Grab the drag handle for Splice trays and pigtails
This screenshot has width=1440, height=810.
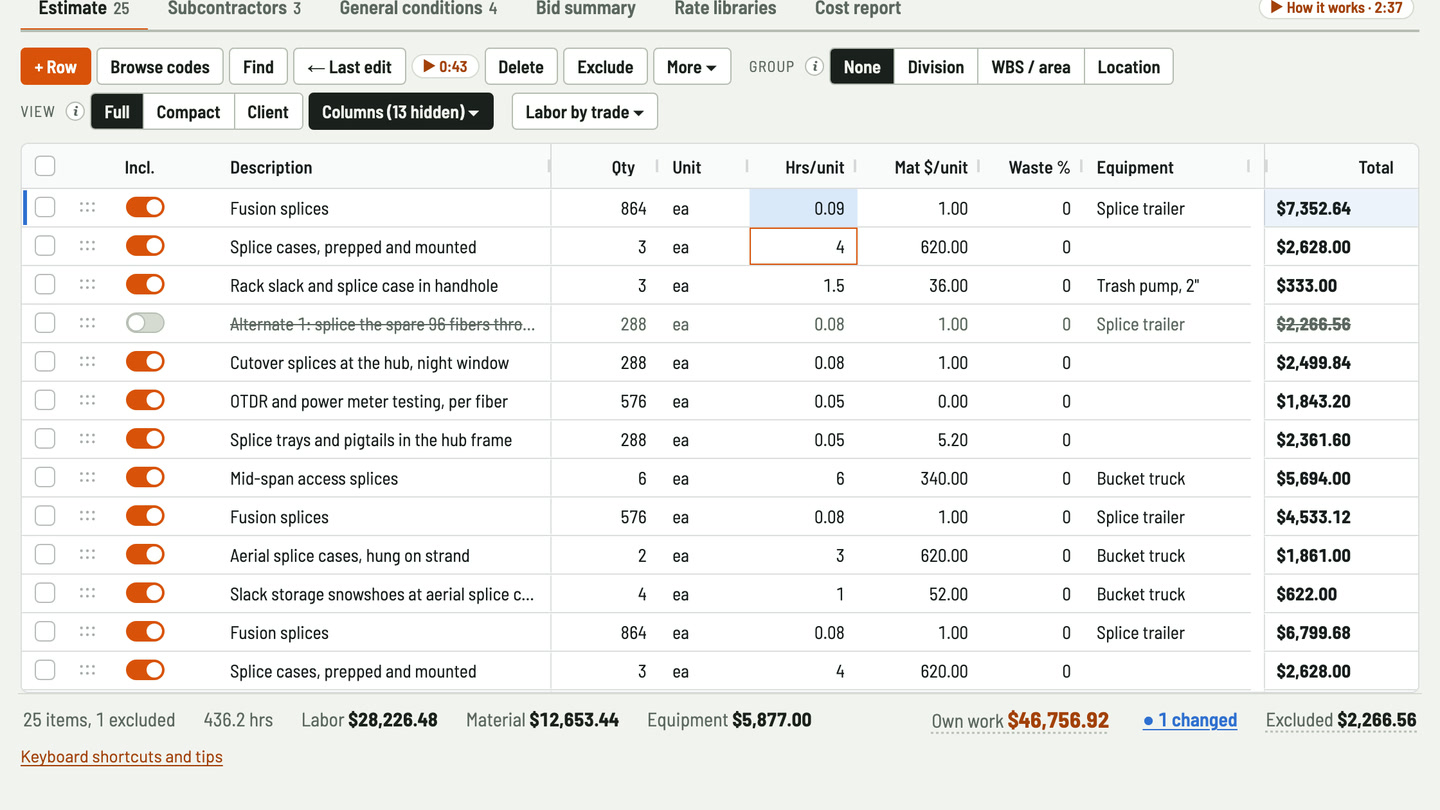coord(87,439)
